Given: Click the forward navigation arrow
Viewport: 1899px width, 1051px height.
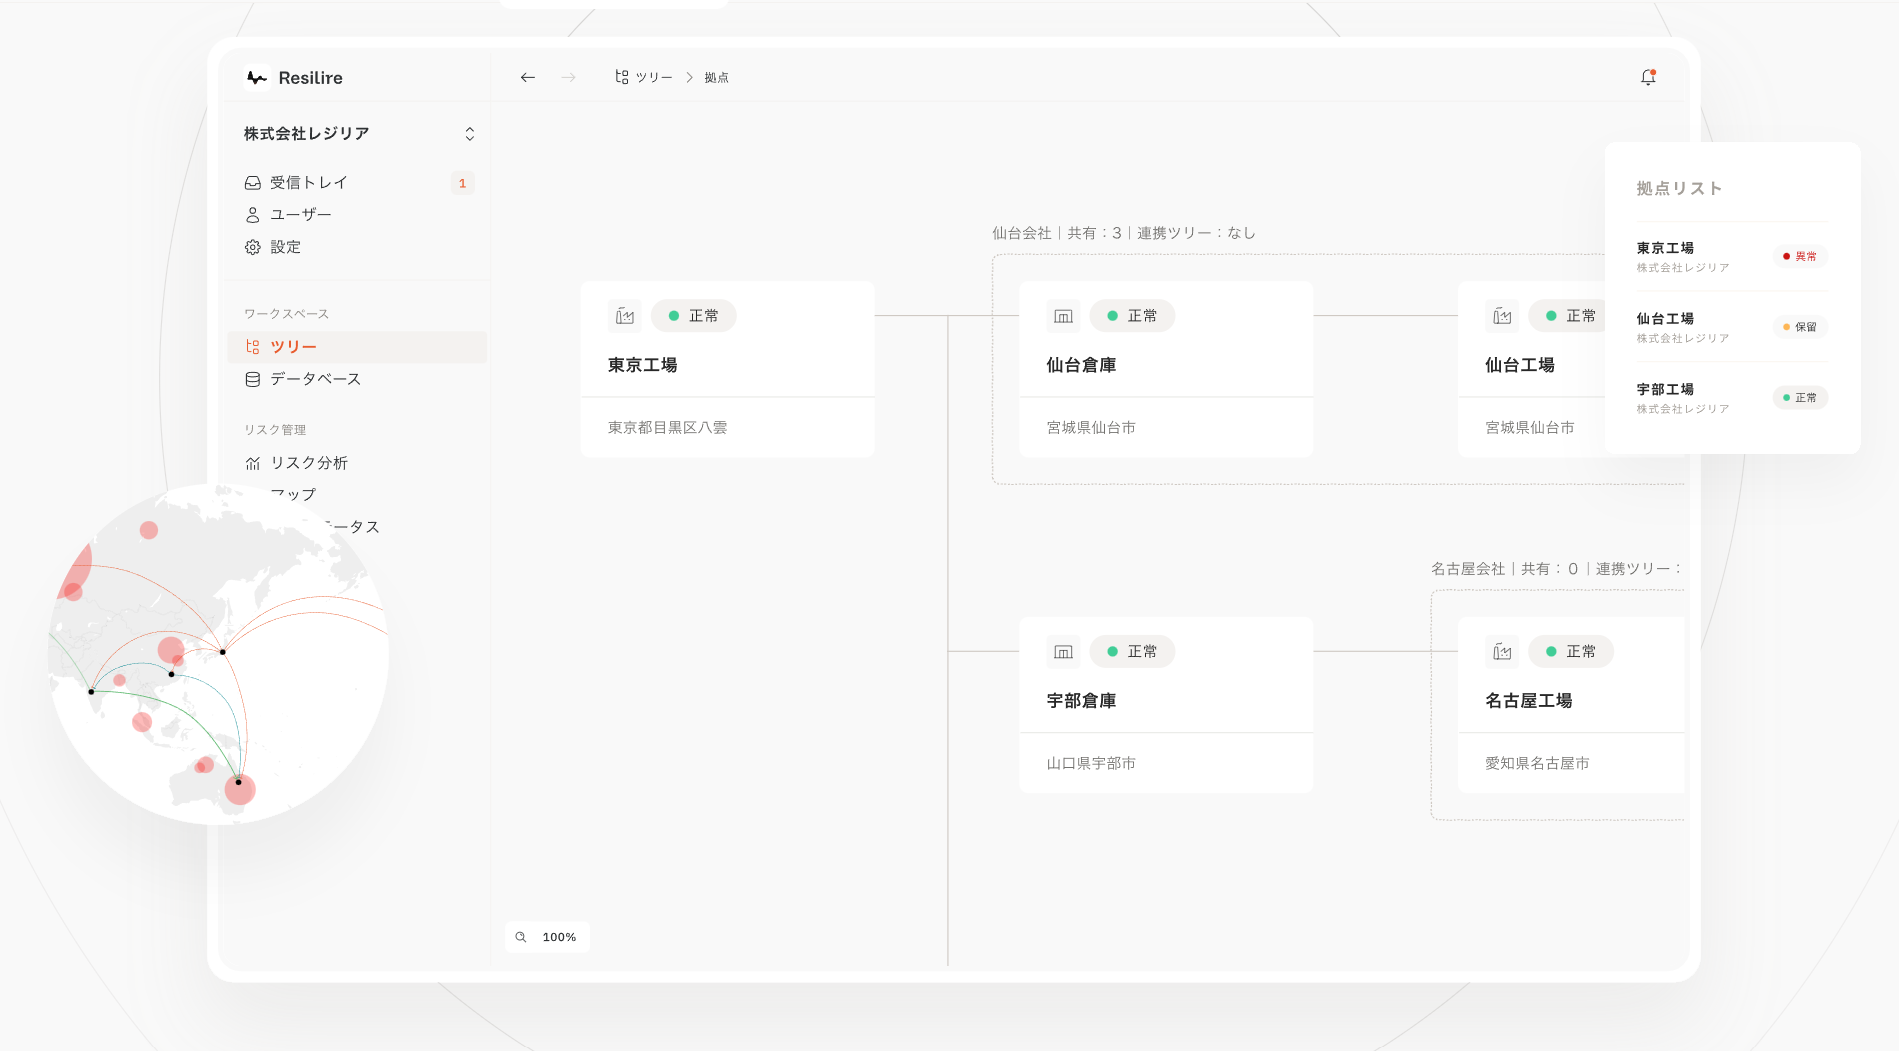Looking at the screenshot, I should point(568,77).
